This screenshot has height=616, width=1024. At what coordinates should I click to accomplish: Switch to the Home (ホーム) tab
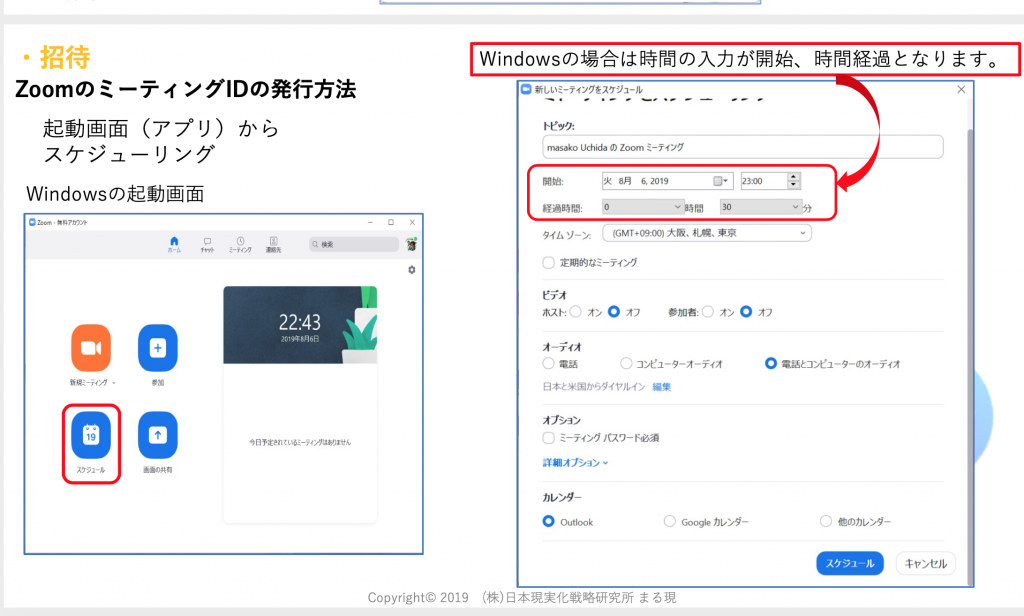[x=174, y=244]
